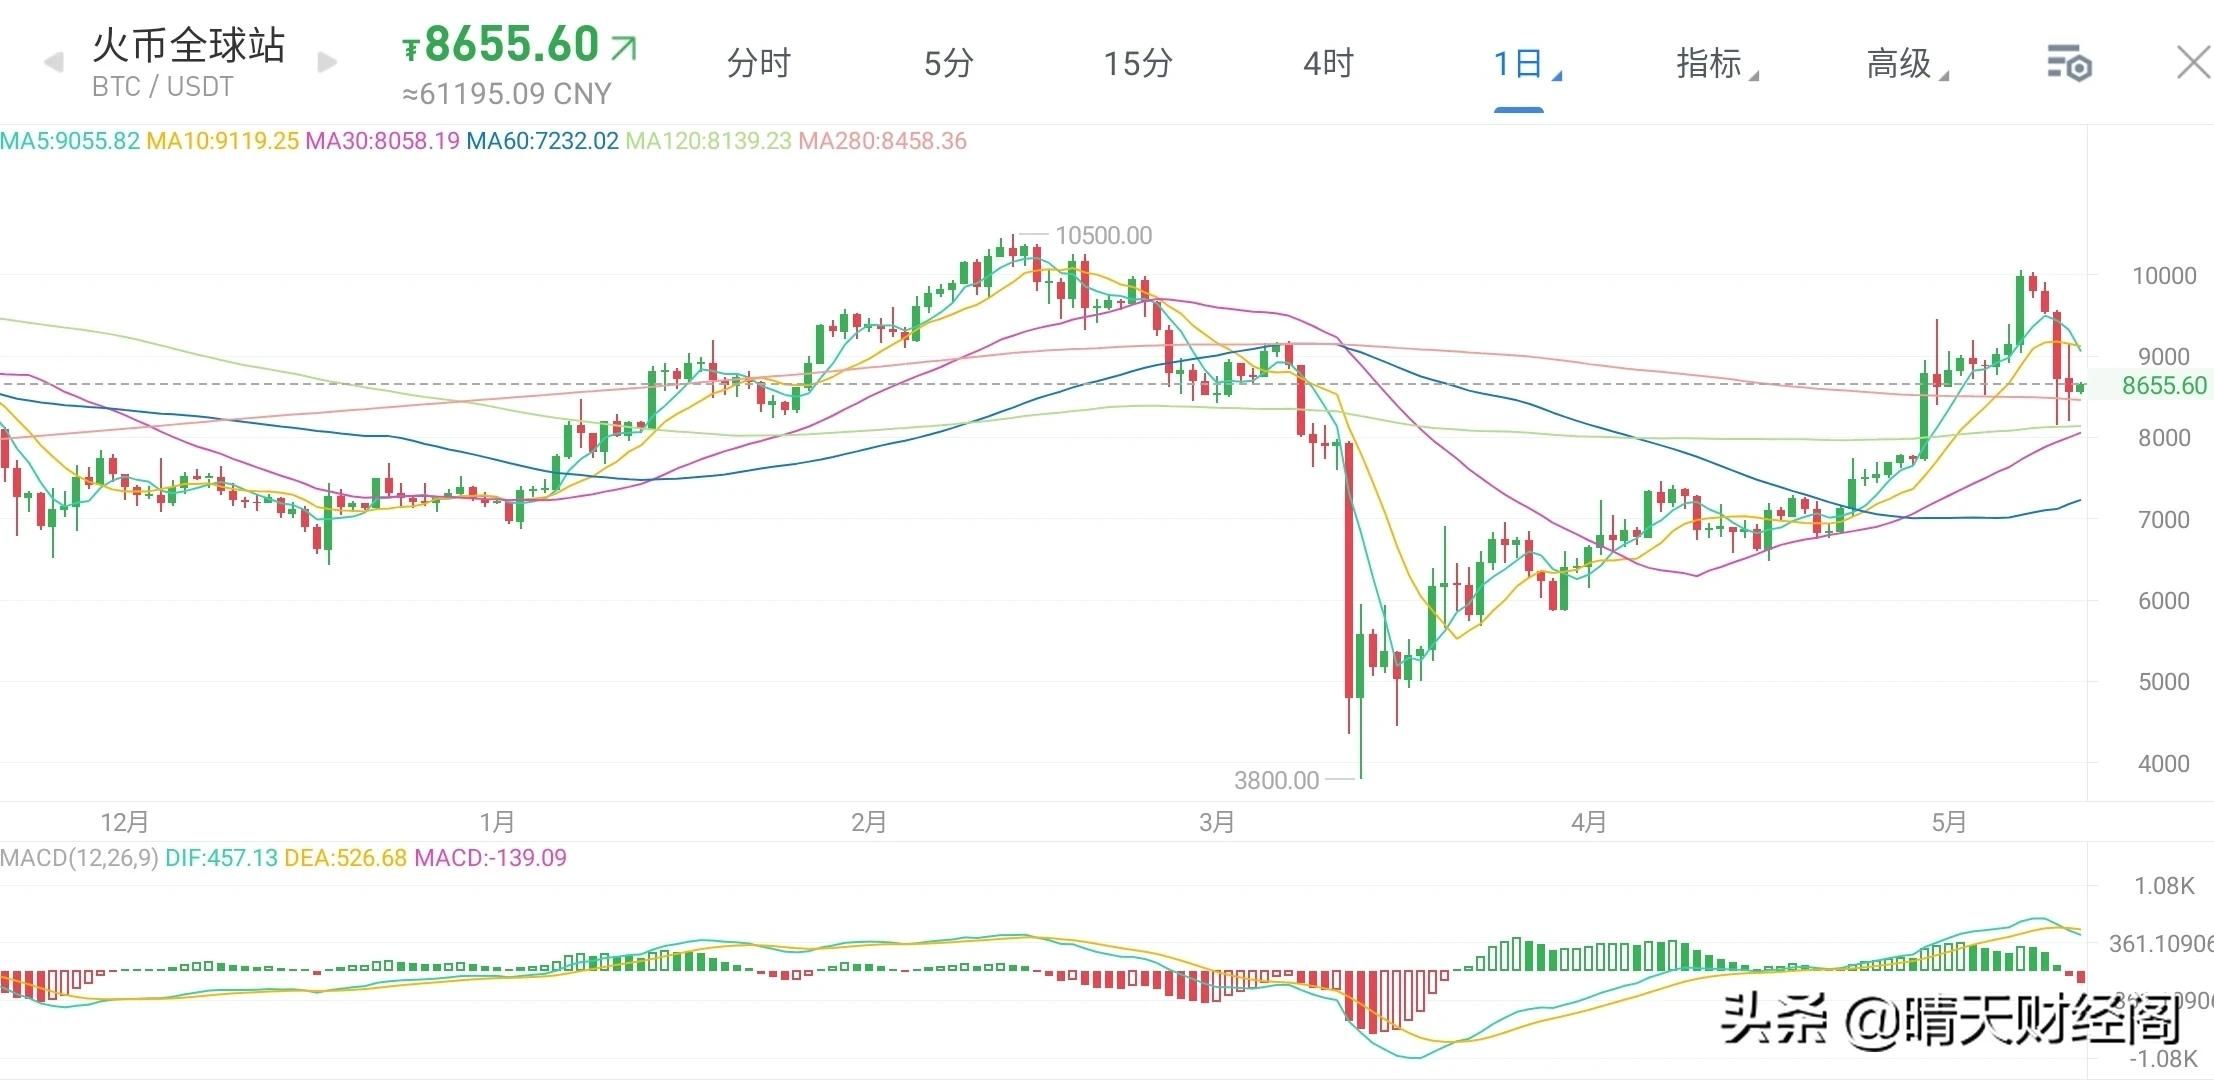Click the green price trend arrow

(x=624, y=47)
